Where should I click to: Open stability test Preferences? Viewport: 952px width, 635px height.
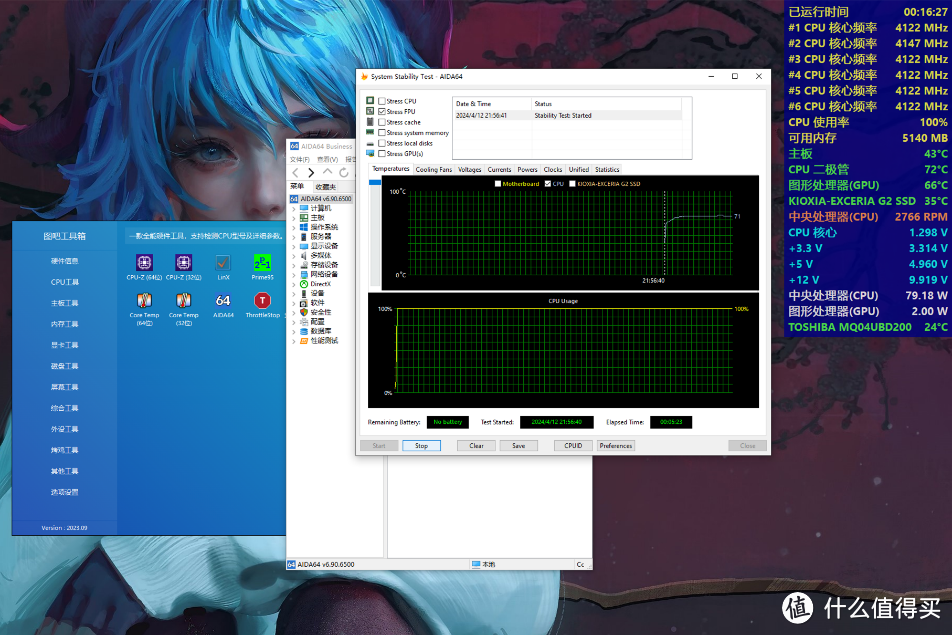tap(616, 446)
